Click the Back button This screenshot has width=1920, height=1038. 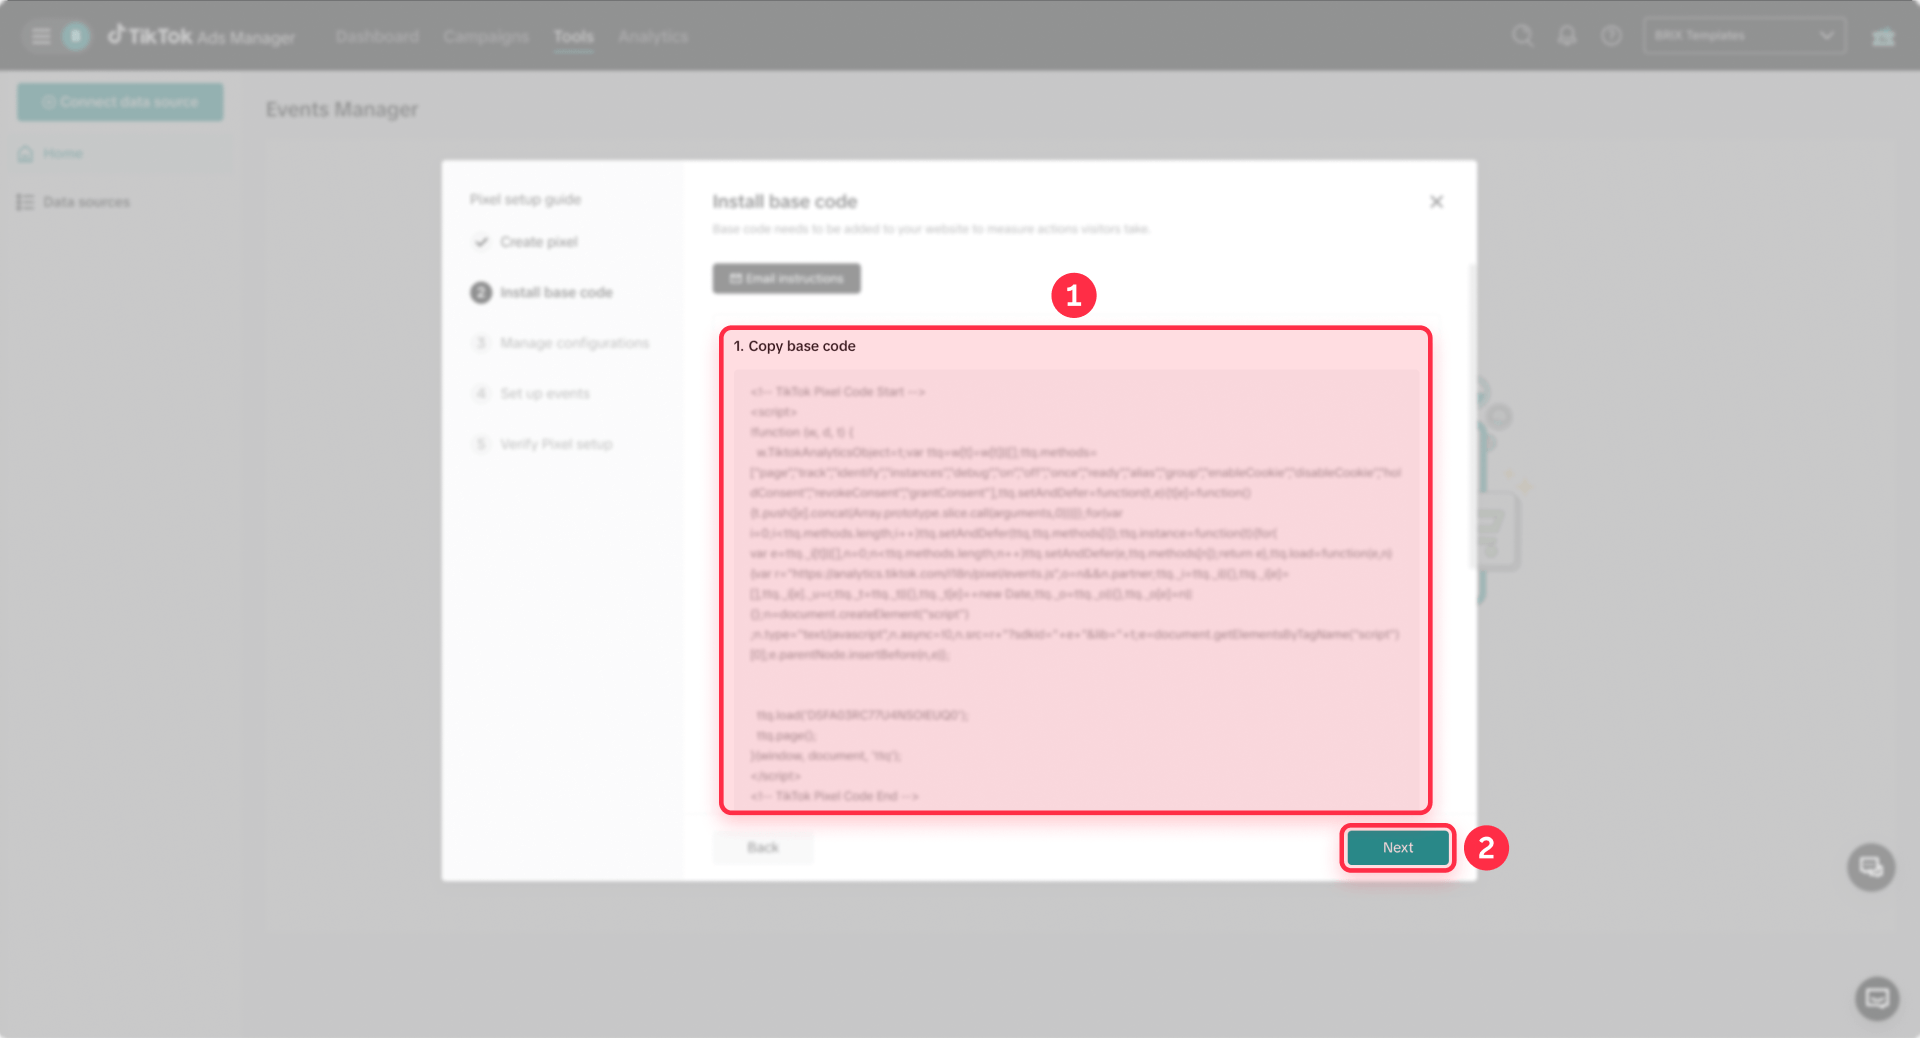tap(763, 848)
